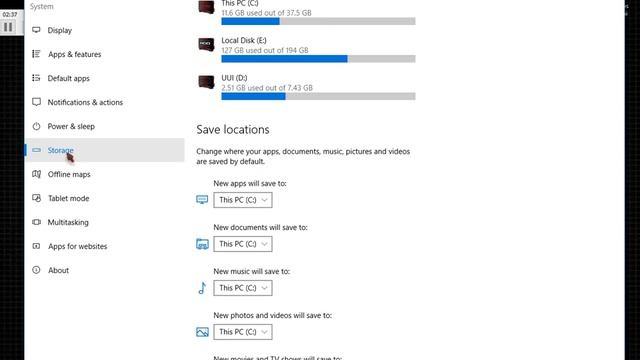Click the Offline maps map icon
The height and width of the screenshot is (360, 640).
click(x=36, y=174)
